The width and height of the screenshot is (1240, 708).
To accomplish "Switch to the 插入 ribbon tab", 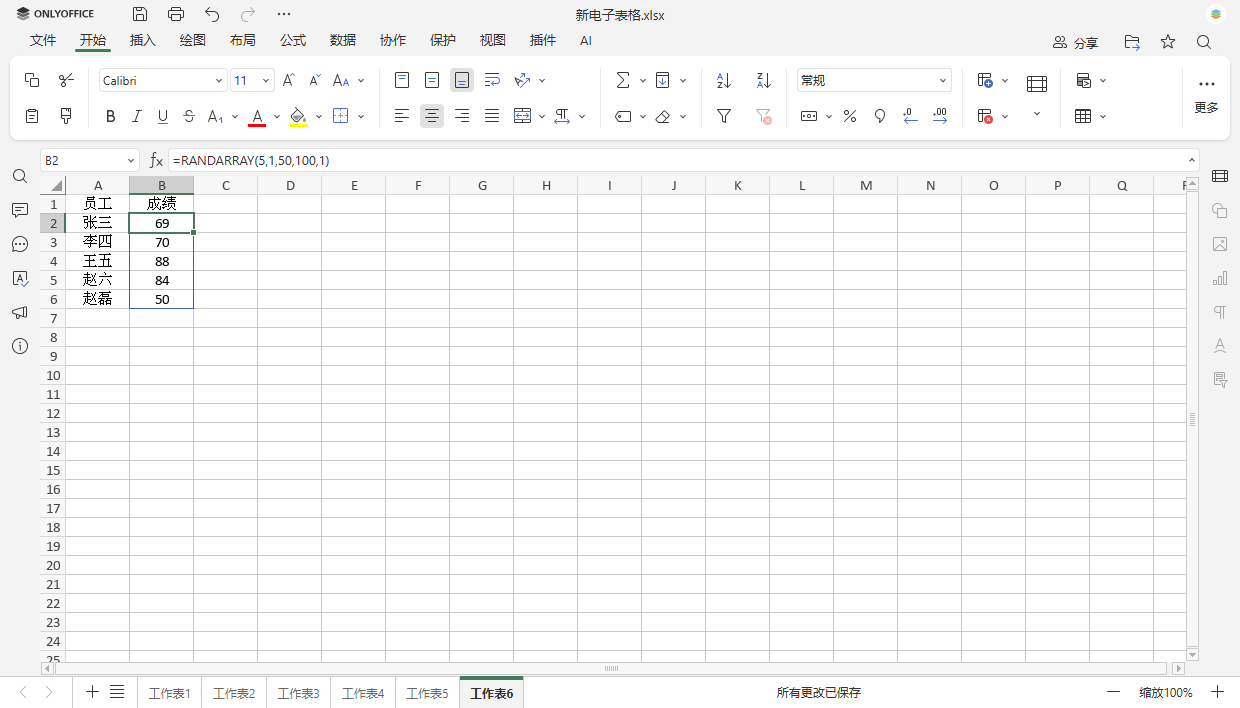I will (142, 40).
